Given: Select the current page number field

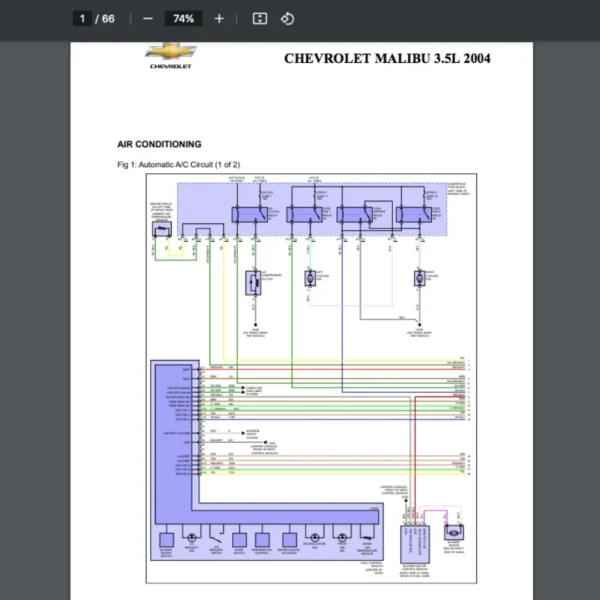Looking at the screenshot, I should tap(83, 19).
